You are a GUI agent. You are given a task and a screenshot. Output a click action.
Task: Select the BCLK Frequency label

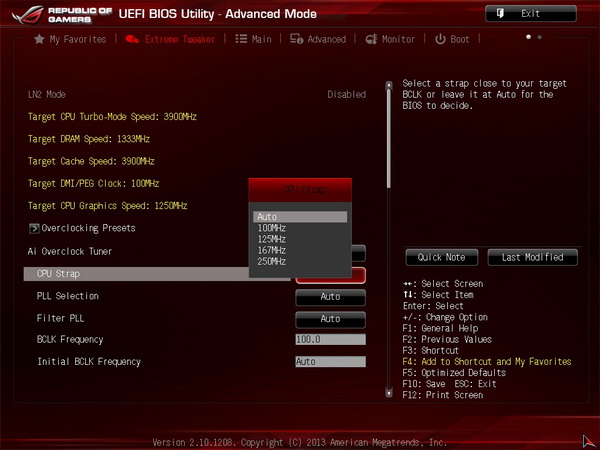coord(70,340)
